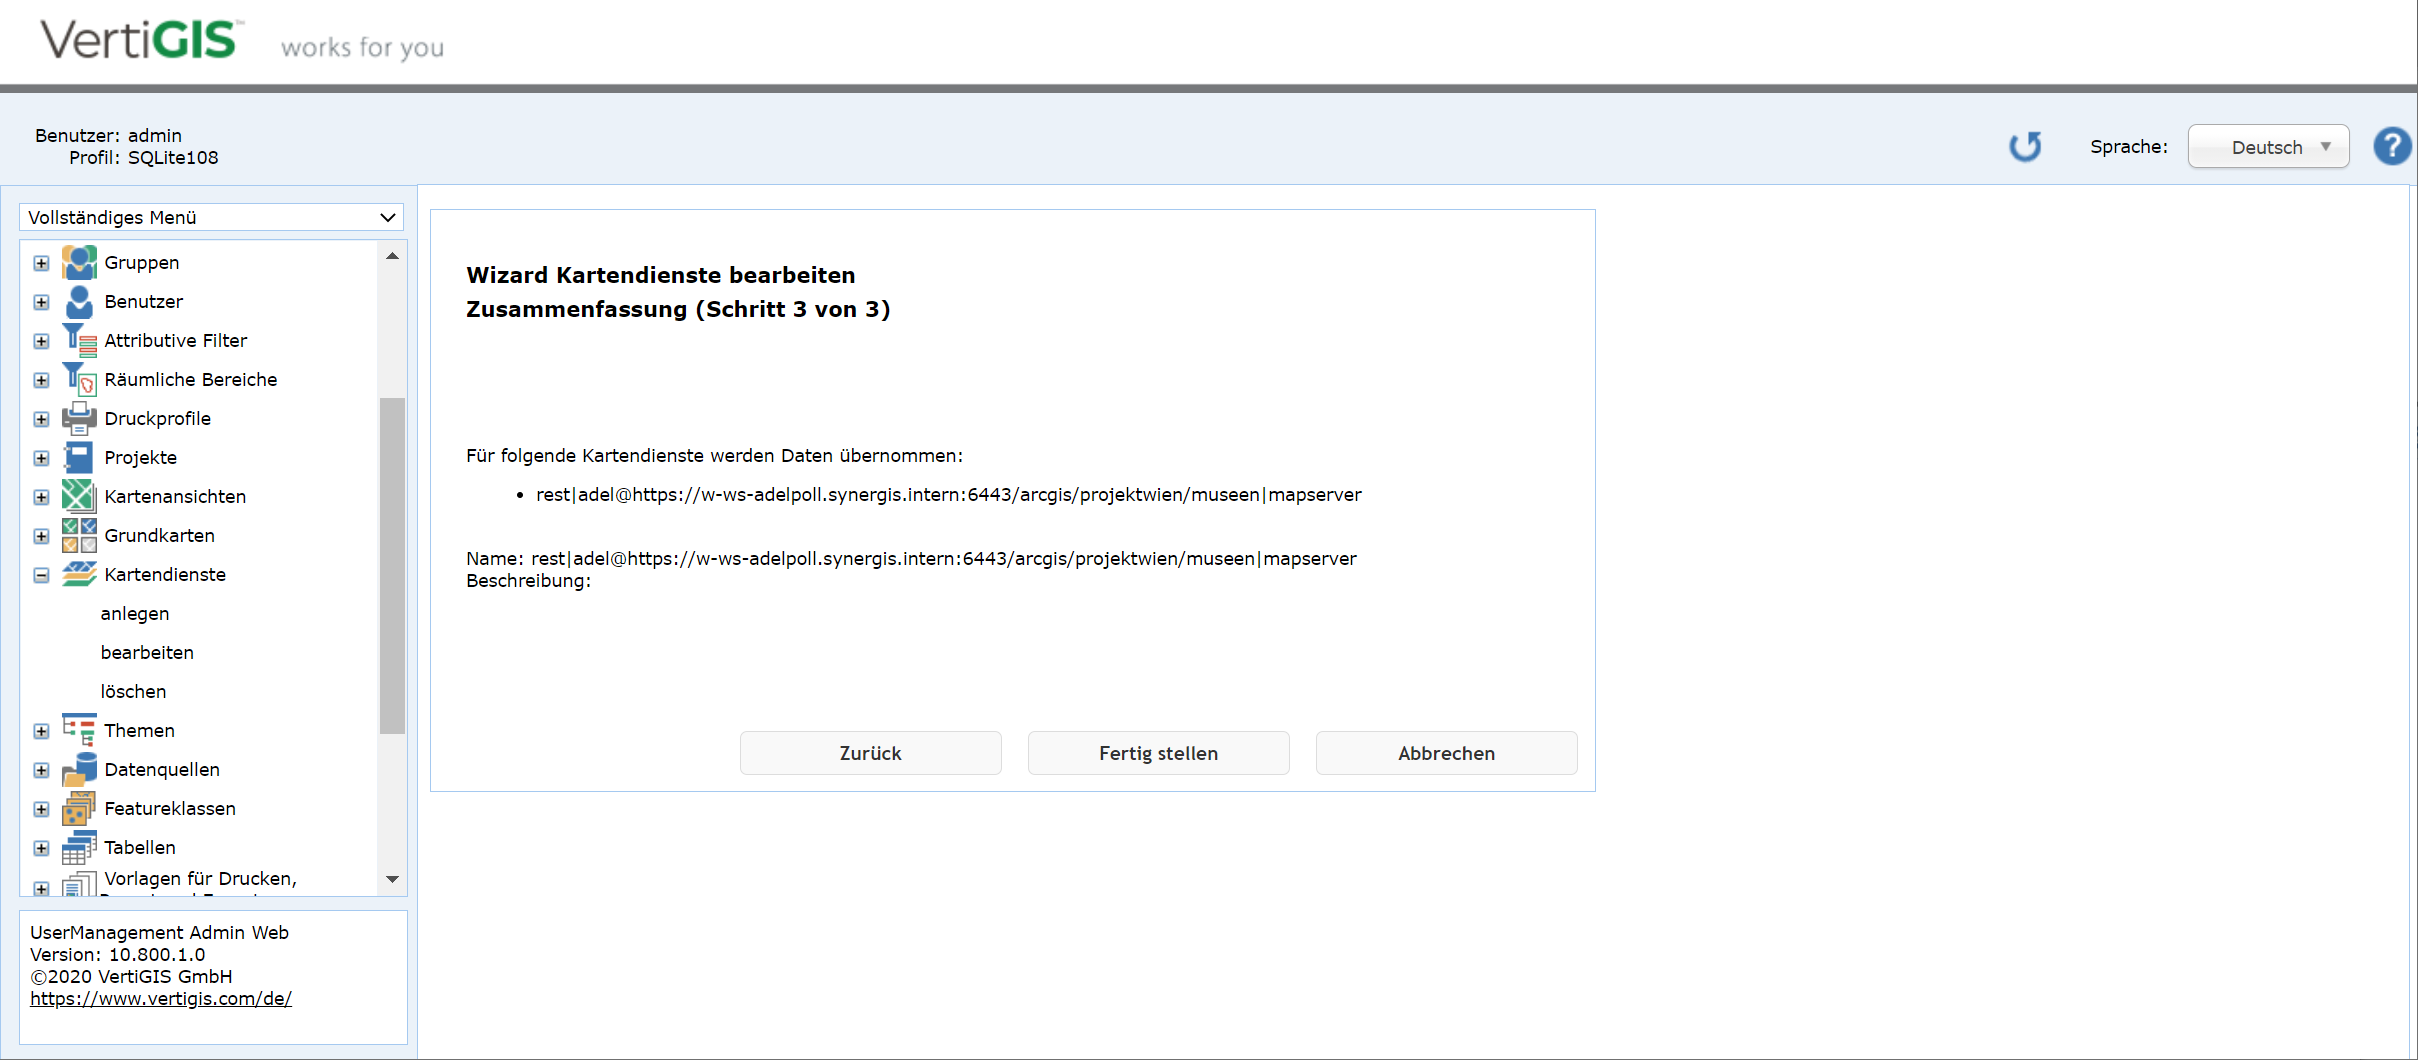
Task: Expand the Gruppen tree node
Action: point(41,263)
